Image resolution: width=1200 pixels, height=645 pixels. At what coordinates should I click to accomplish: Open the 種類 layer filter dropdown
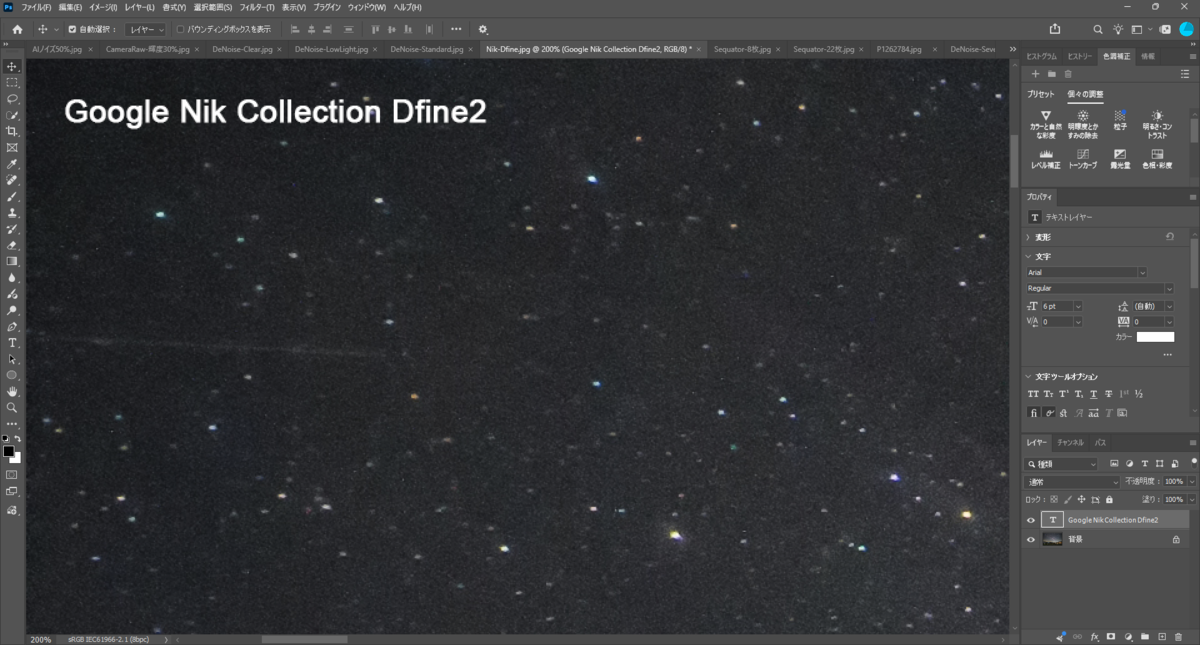tap(1062, 464)
